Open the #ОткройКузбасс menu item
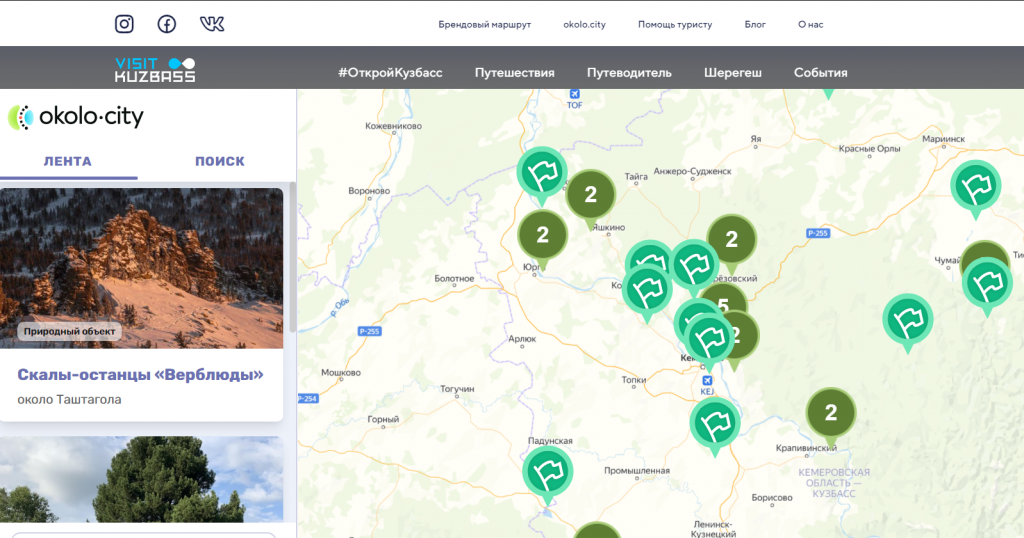 pos(390,72)
